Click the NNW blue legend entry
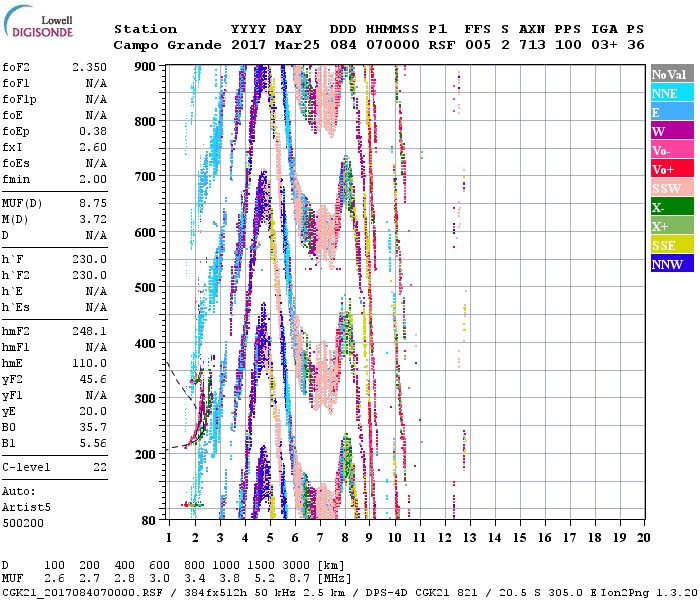The image size is (700, 600). 669,264
